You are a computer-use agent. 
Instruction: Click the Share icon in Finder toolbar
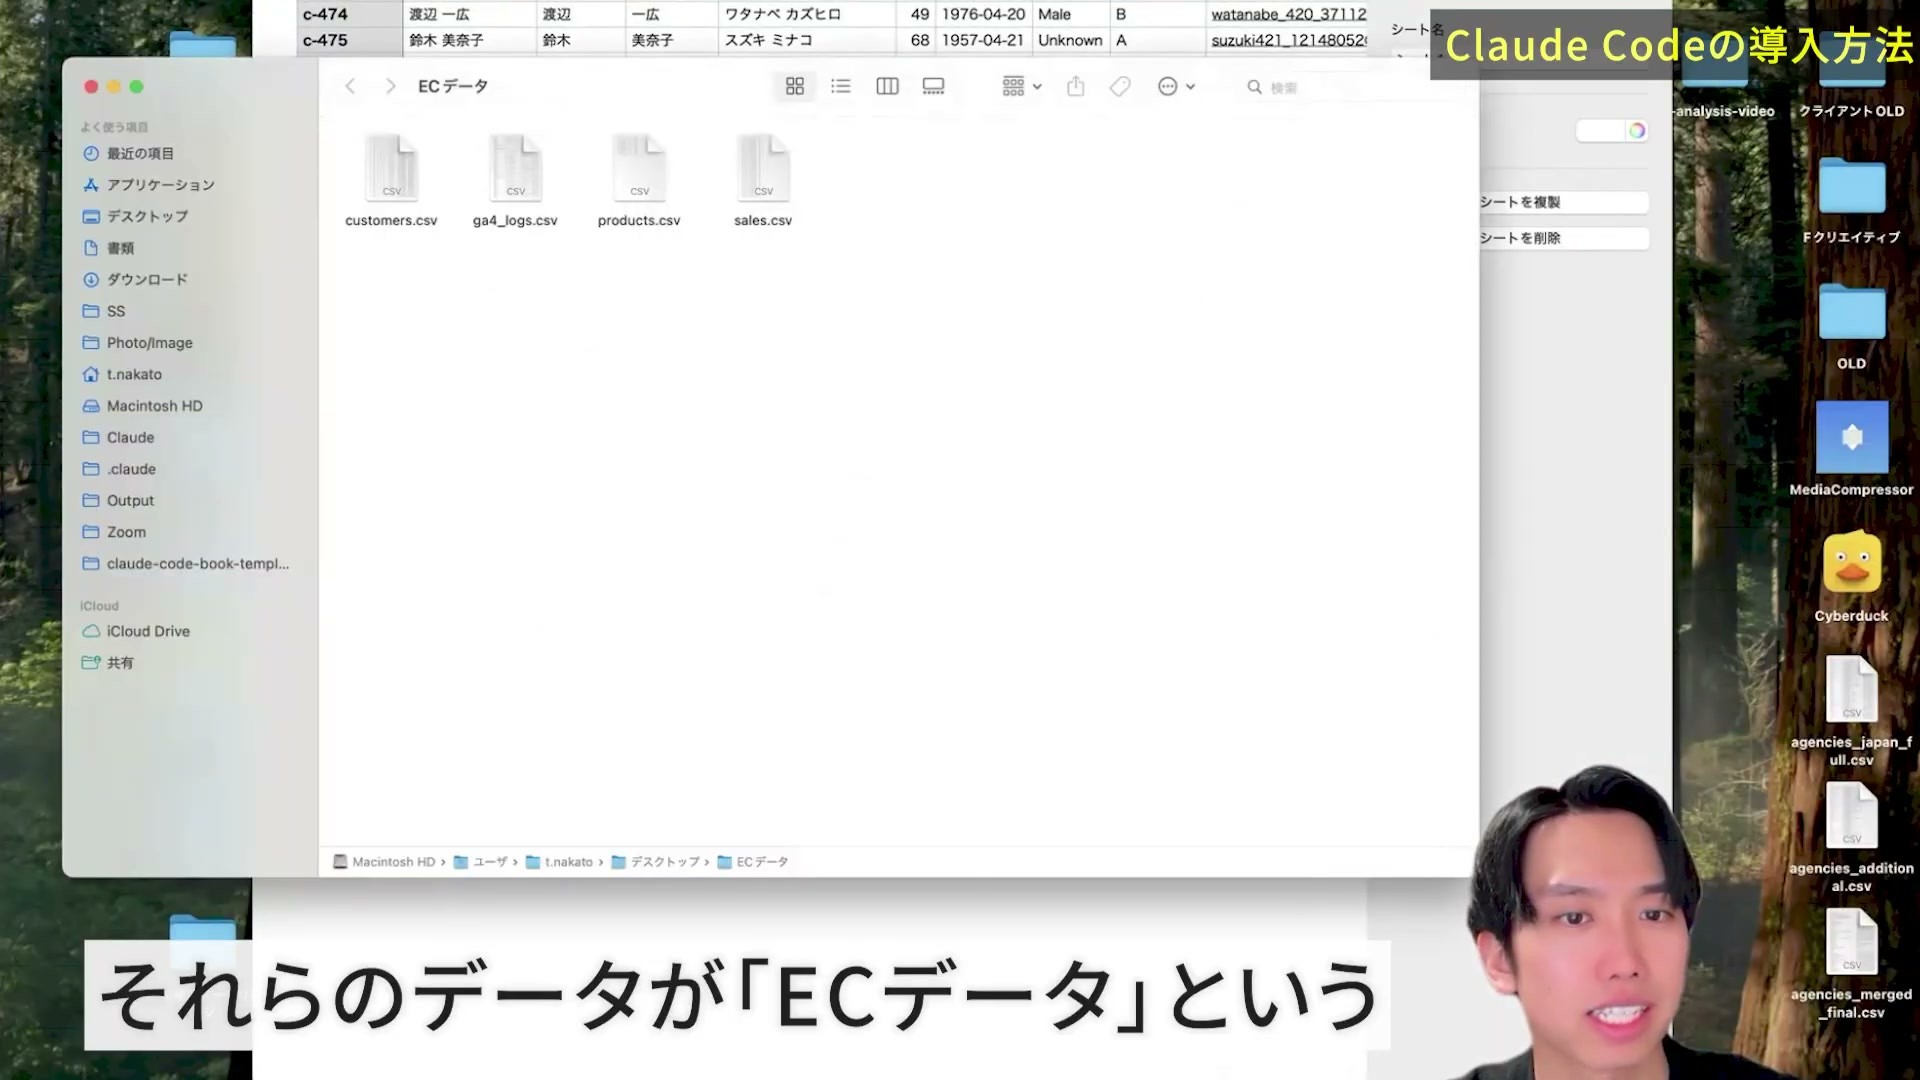click(x=1076, y=87)
